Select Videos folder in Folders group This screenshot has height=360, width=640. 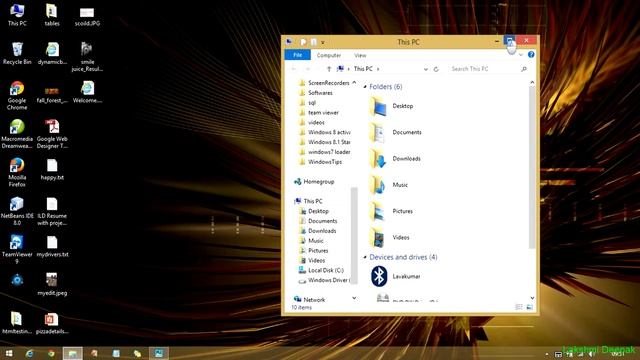[x=390, y=237]
